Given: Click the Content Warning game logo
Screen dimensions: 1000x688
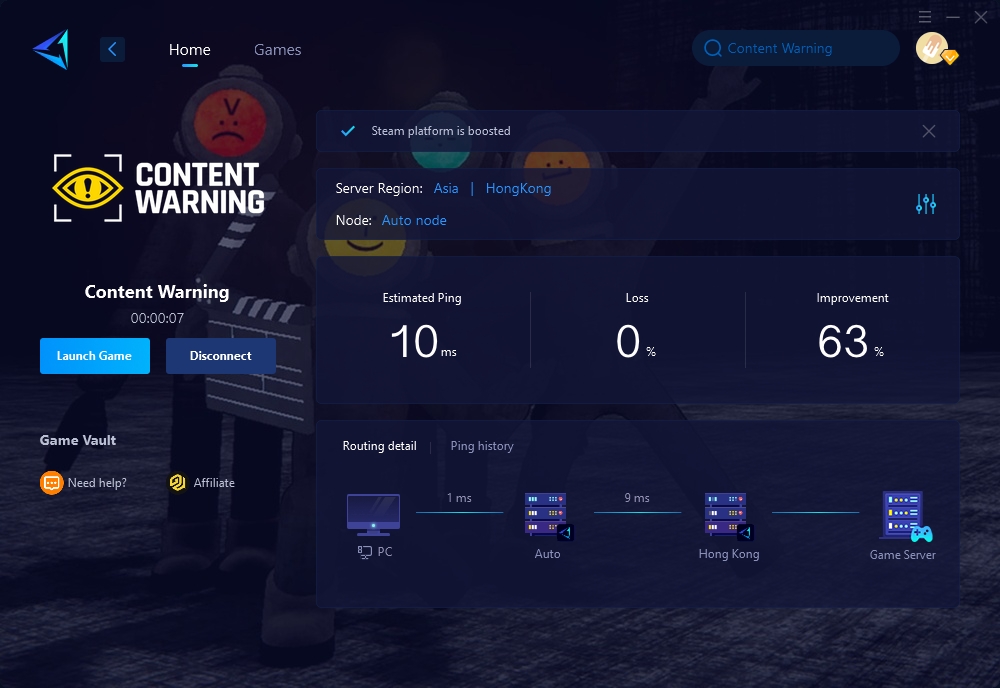Looking at the screenshot, I should click(158, 188).
